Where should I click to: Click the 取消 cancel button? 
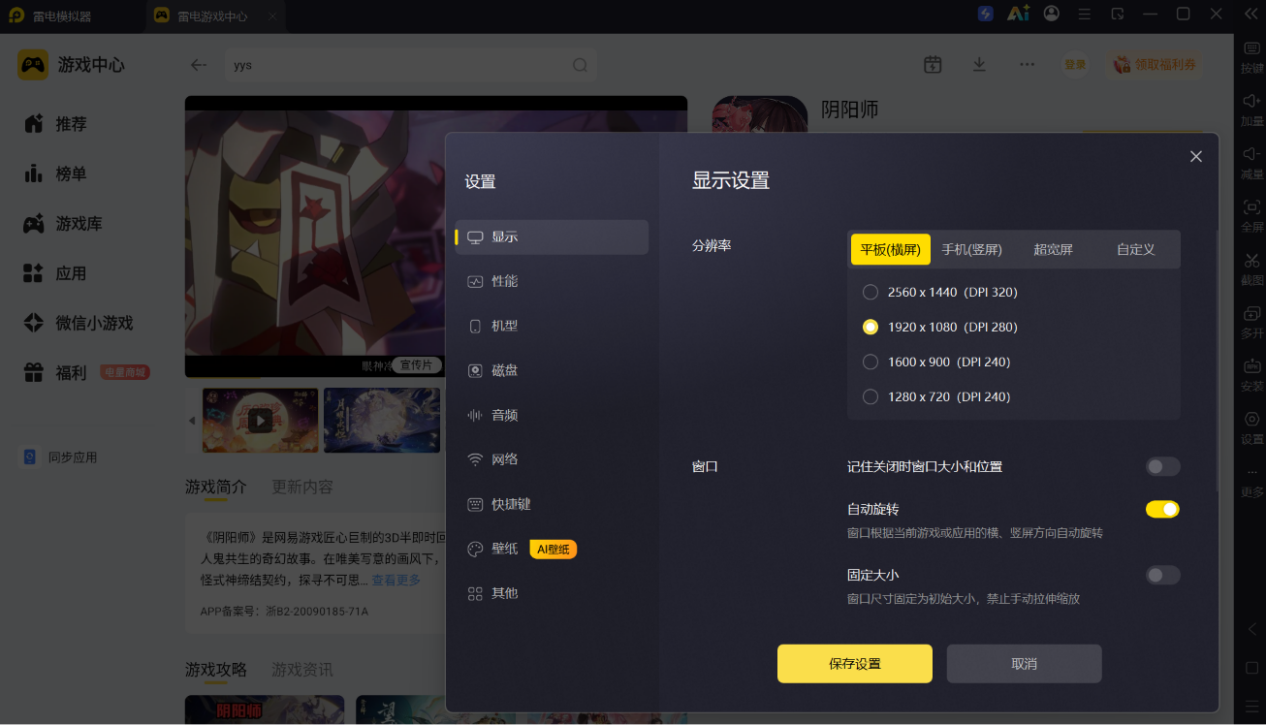[x=1024, y=663]
